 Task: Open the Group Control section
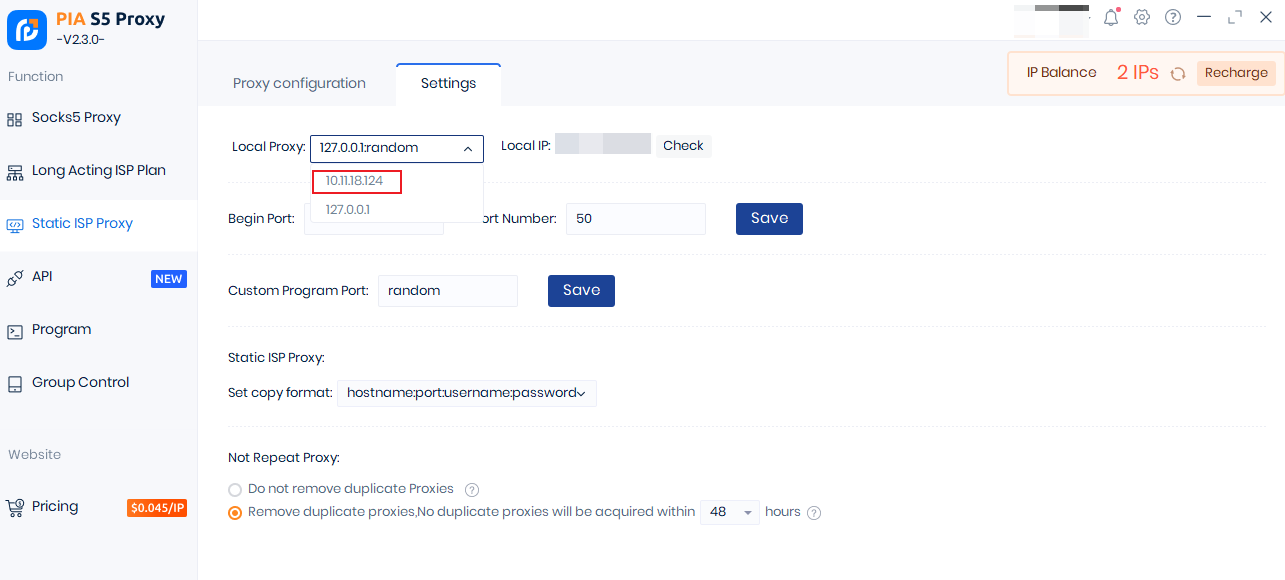[80, 383]
